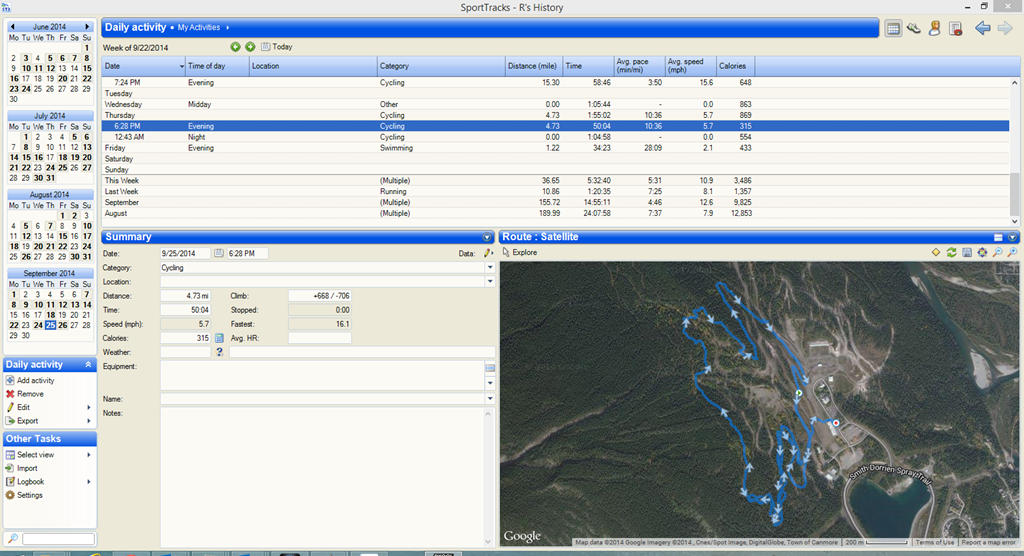The height and width of the screenshot is (556, 1024).
Task: Click the Notes scrollbar down arrow
Action: point(487,541)
